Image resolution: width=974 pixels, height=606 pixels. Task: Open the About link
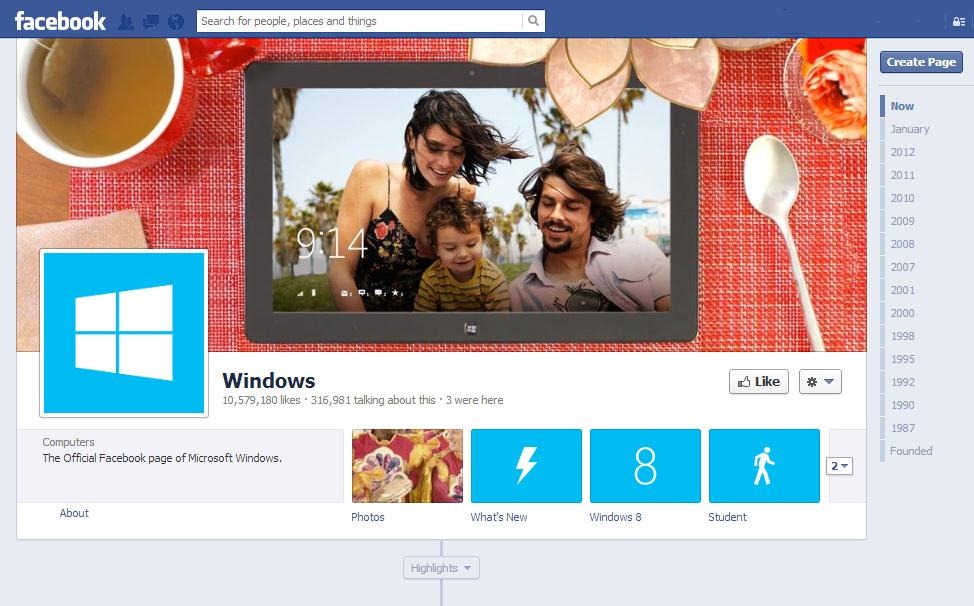[x=74, y=513]
